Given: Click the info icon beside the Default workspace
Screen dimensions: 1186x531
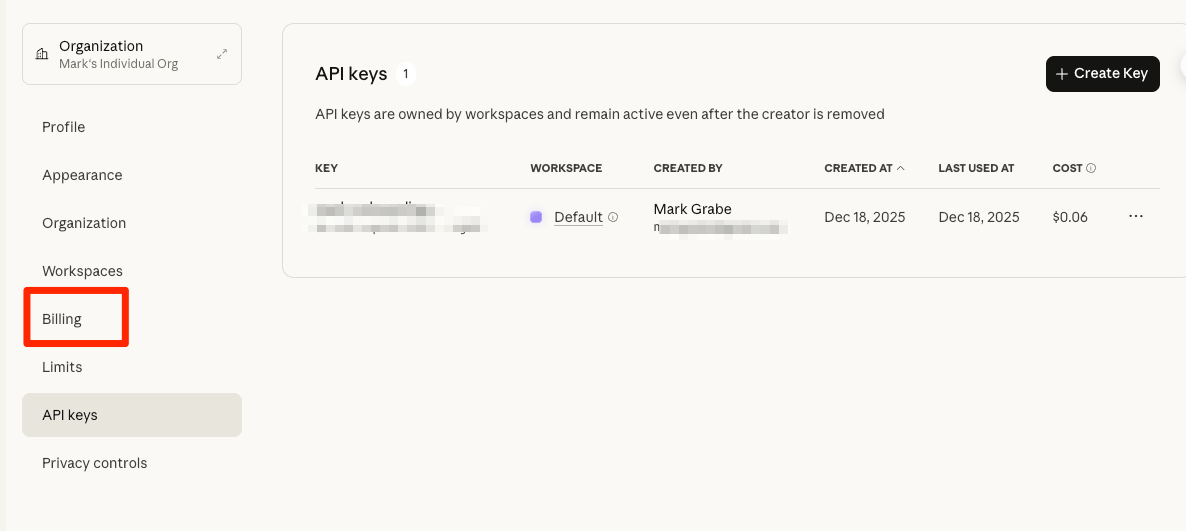Looking at the screenshot, I should coord(613,217).
